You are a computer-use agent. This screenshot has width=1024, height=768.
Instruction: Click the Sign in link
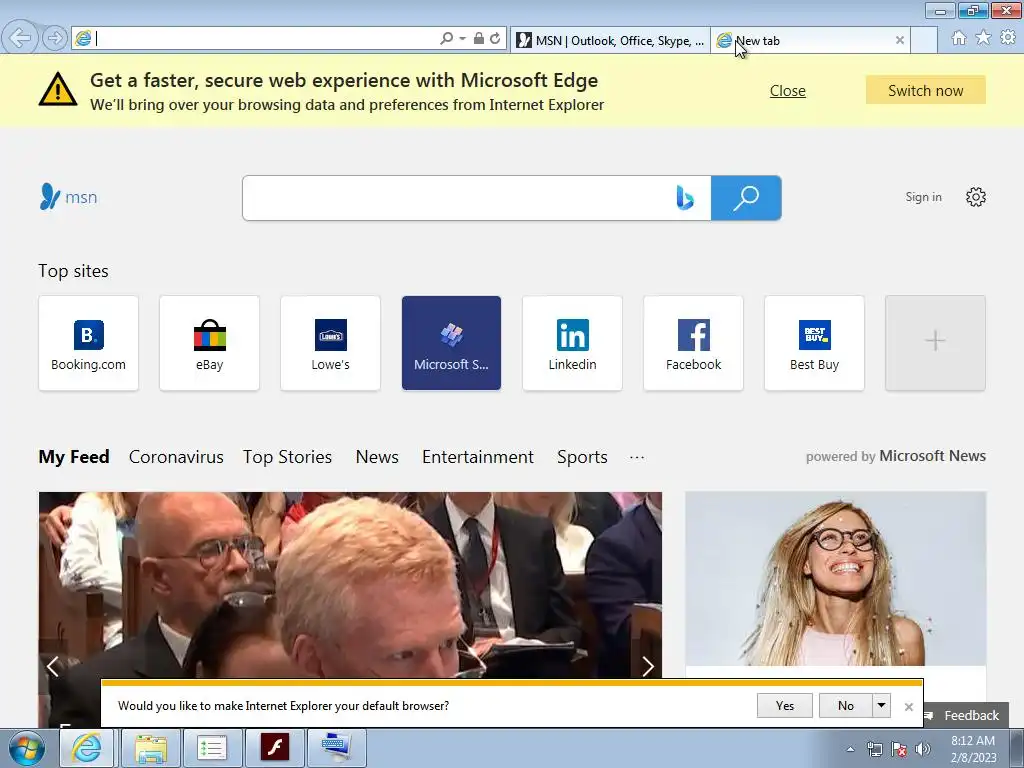coord(923,197)
